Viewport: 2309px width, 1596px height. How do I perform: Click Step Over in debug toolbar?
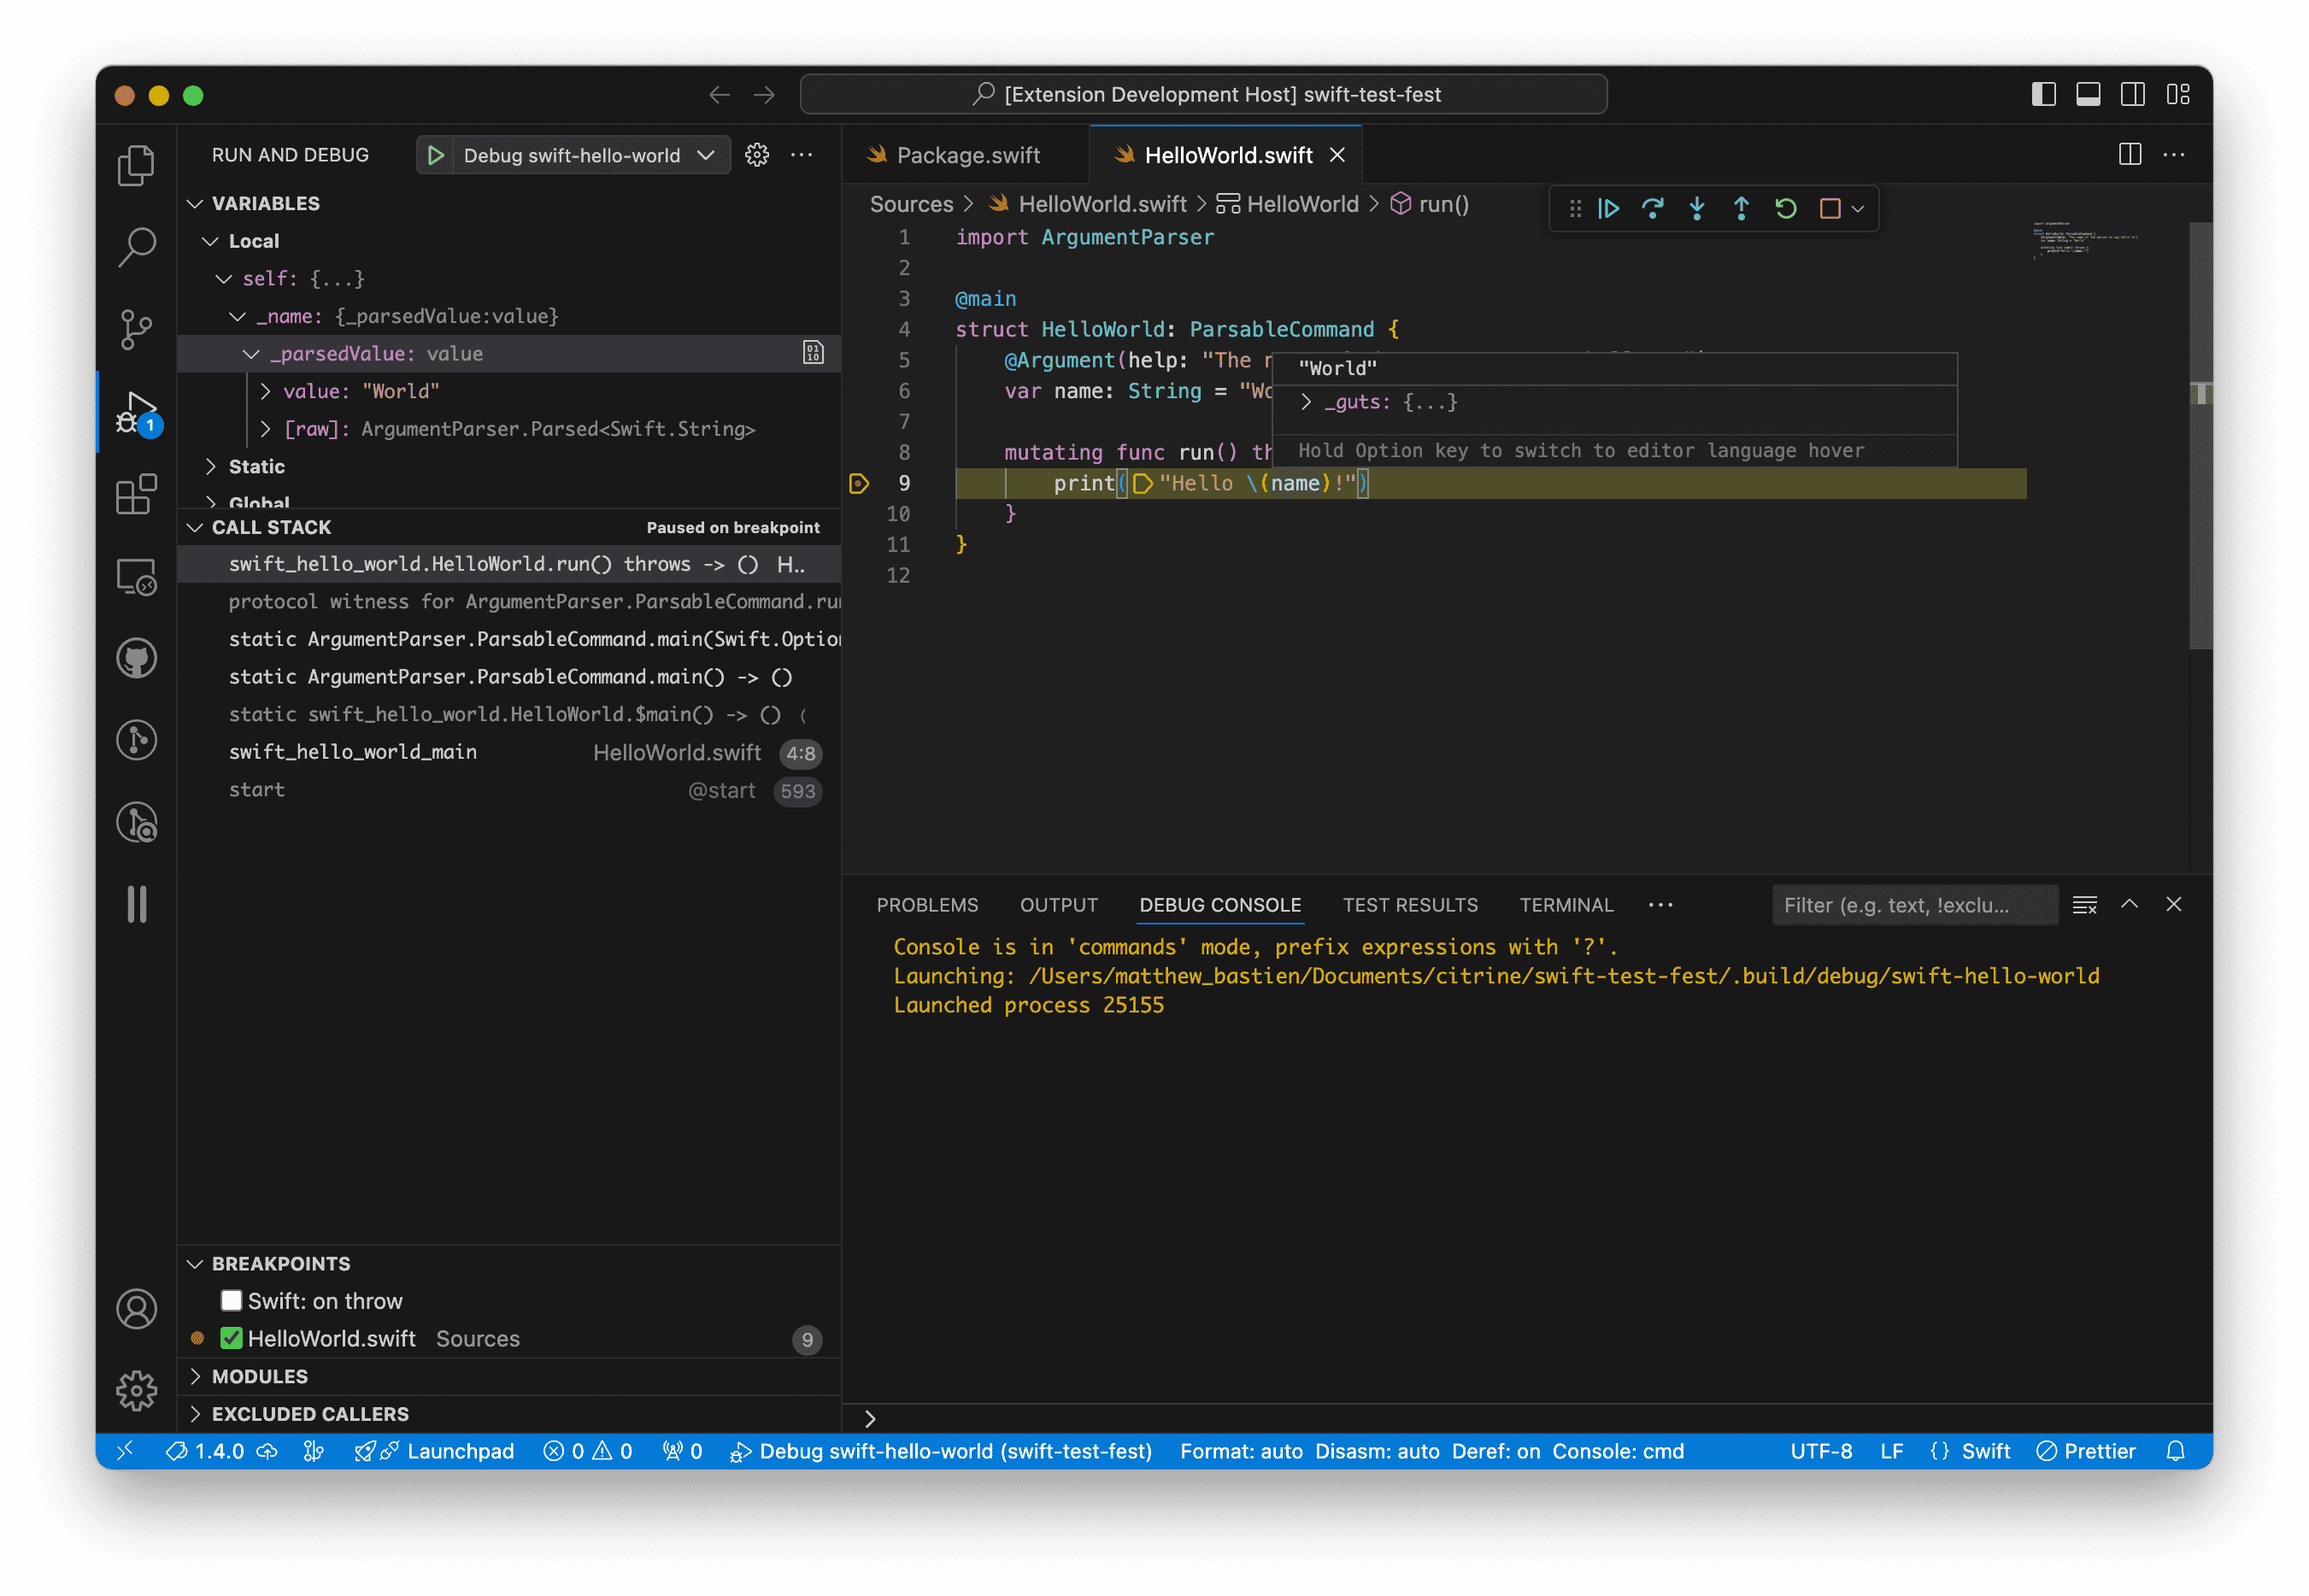pyautogui.click(x=1652, y=208)
